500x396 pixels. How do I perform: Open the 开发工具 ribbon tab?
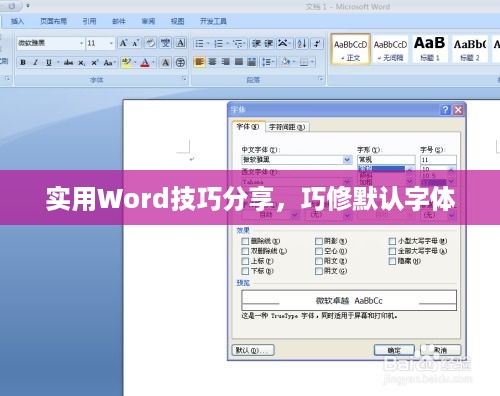pyautogui.click(x=213, y=21)
